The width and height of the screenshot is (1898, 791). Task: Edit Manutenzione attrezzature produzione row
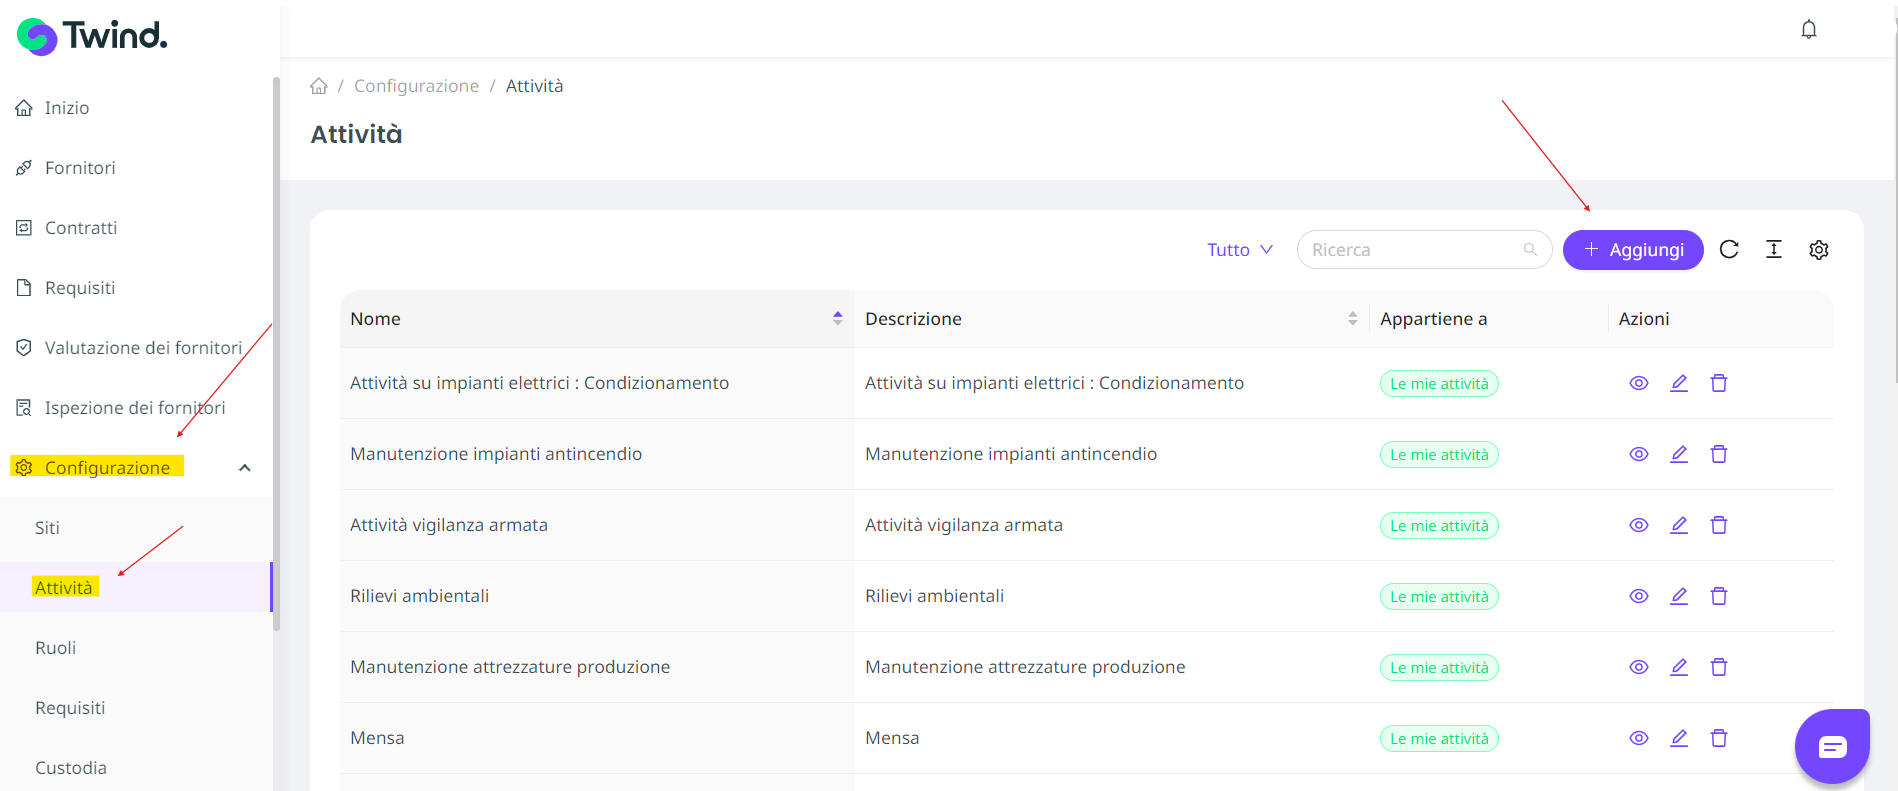[x=1679, y=667]
